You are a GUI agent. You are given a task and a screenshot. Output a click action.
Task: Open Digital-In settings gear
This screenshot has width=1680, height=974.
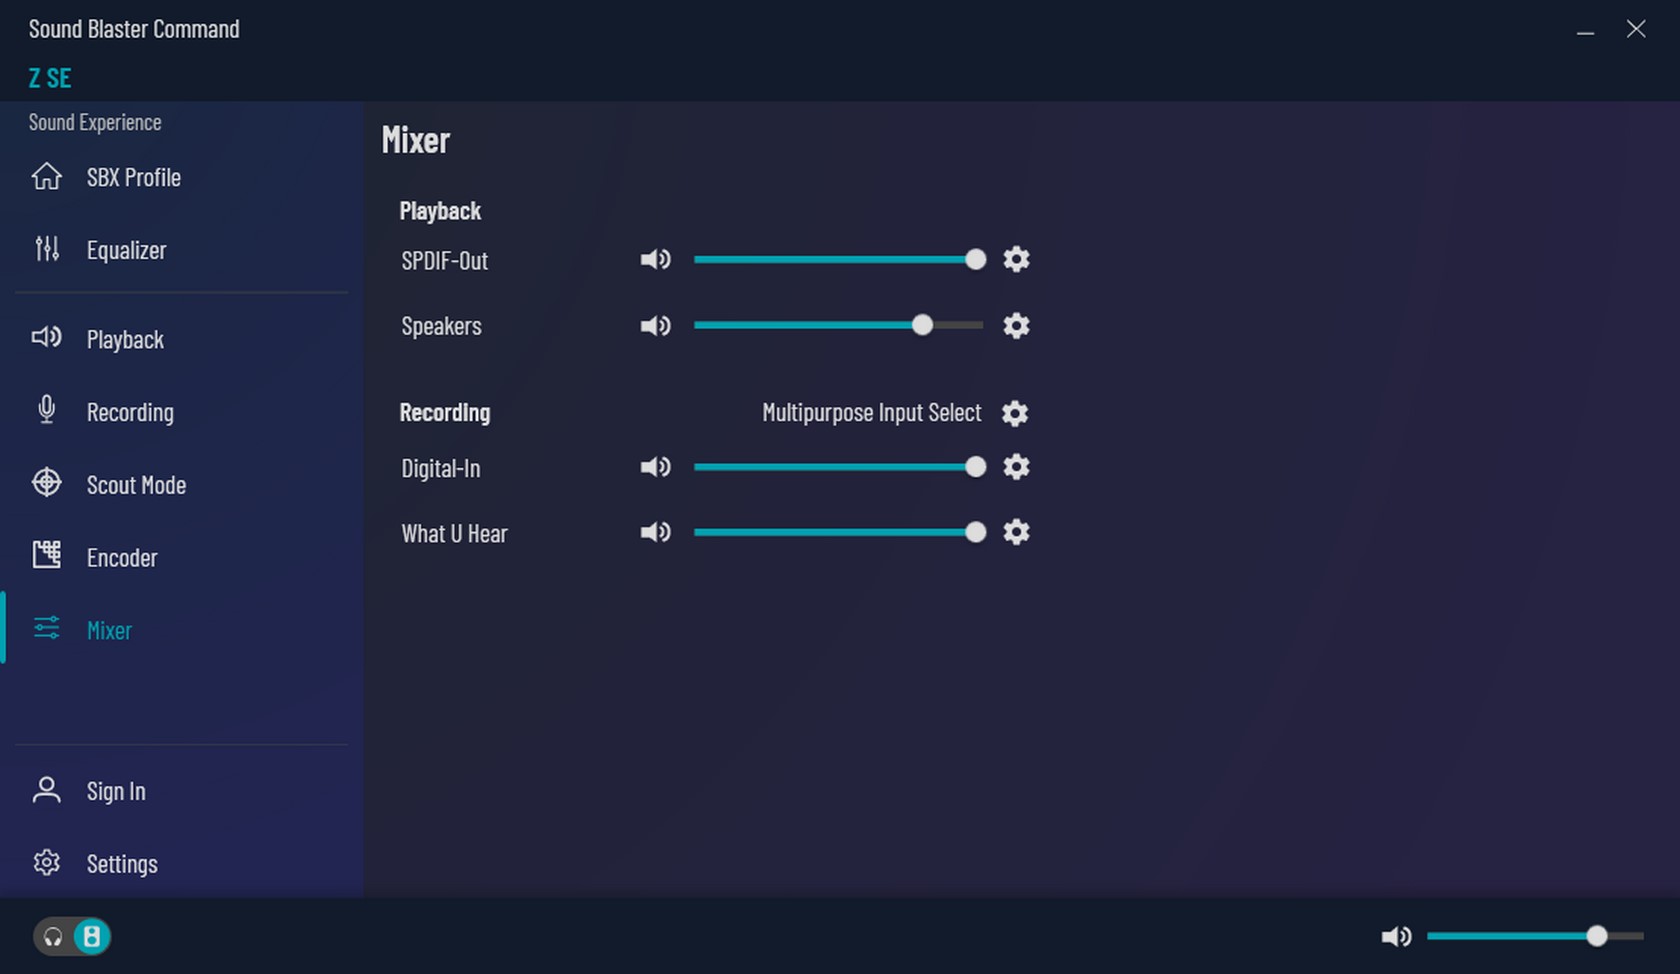[1016, 467]
